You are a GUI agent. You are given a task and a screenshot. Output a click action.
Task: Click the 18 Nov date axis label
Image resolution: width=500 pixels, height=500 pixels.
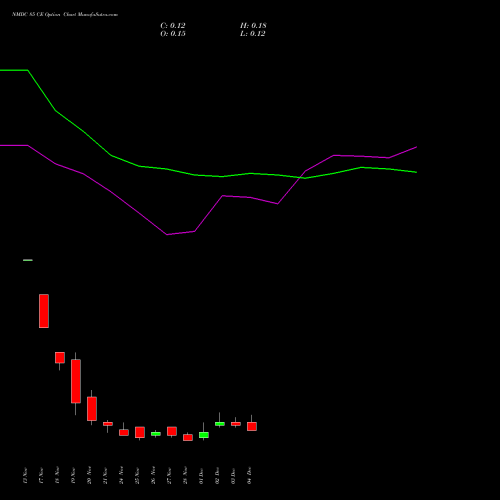(57, 476)
